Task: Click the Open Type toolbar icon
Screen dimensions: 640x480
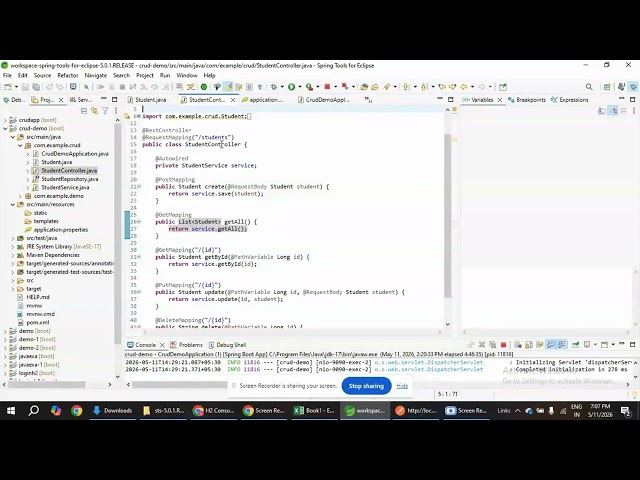Action: [x=364, y=87]
